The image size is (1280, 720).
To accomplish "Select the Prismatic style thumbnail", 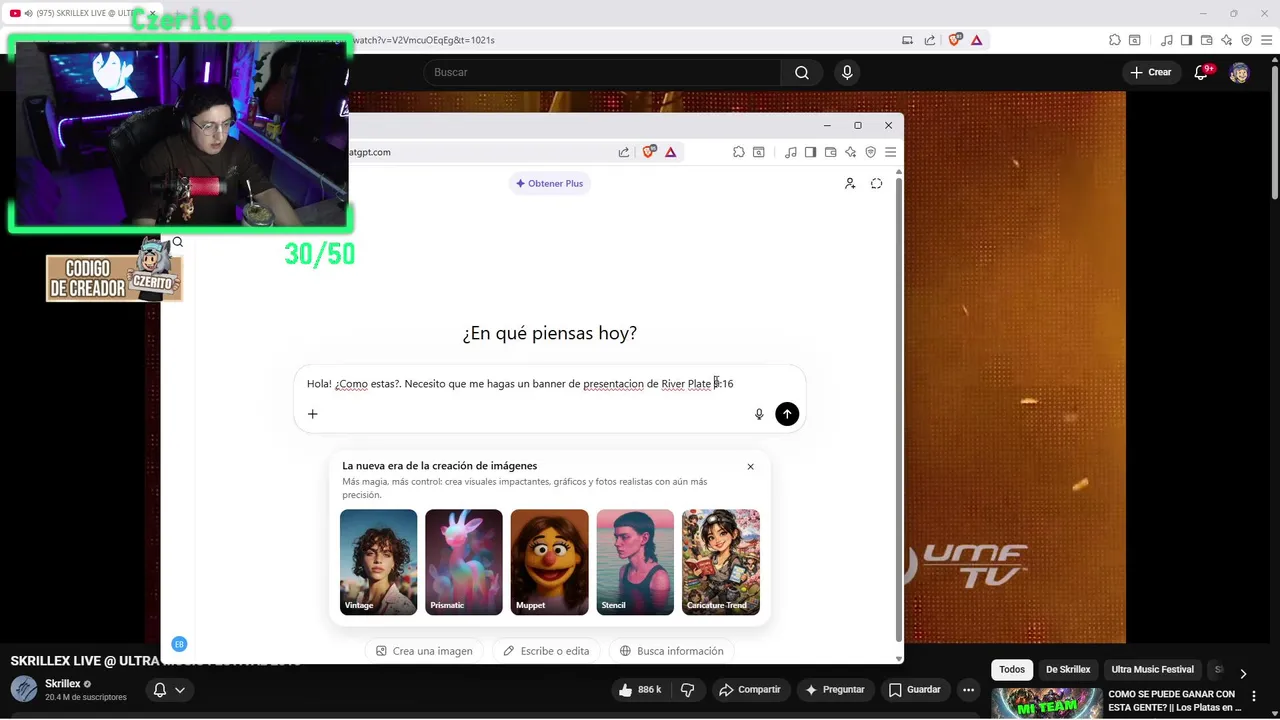I will click(463, 562).
